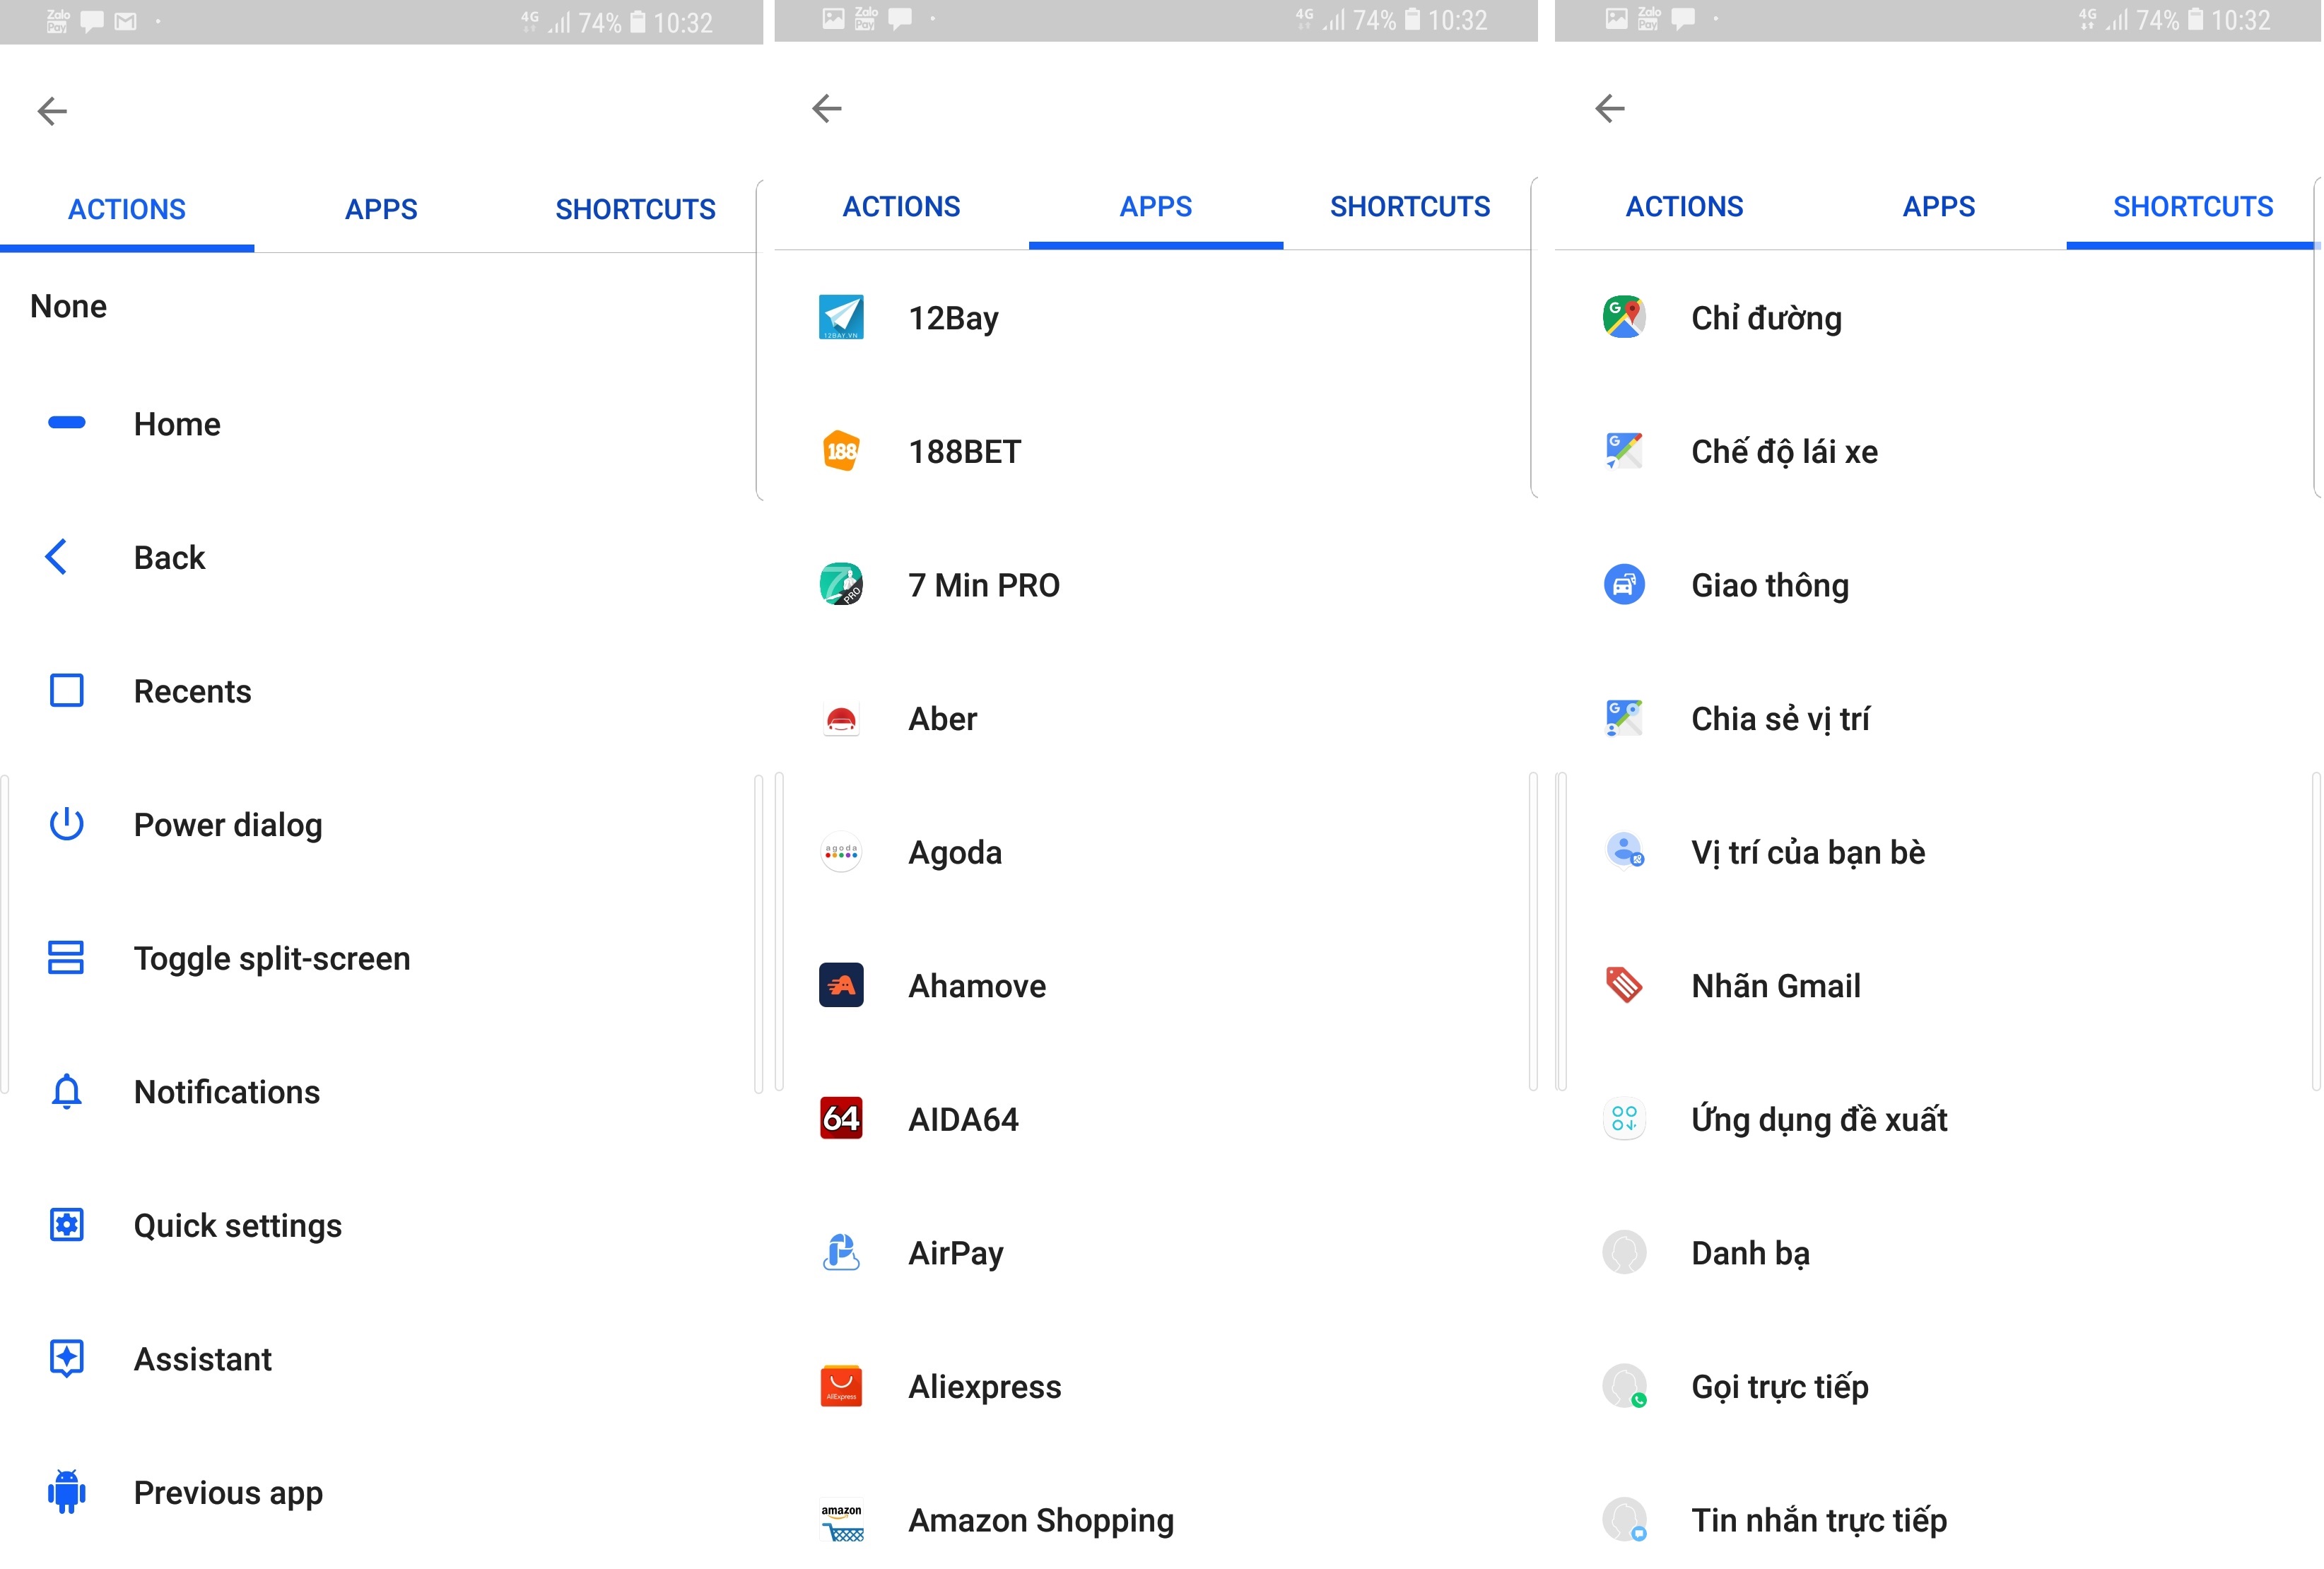Image resolution: width=2324 pixels, height=1569 pixels.
Task: Tap the 'Notifications' label
Action: click(x=227, y=1092)
